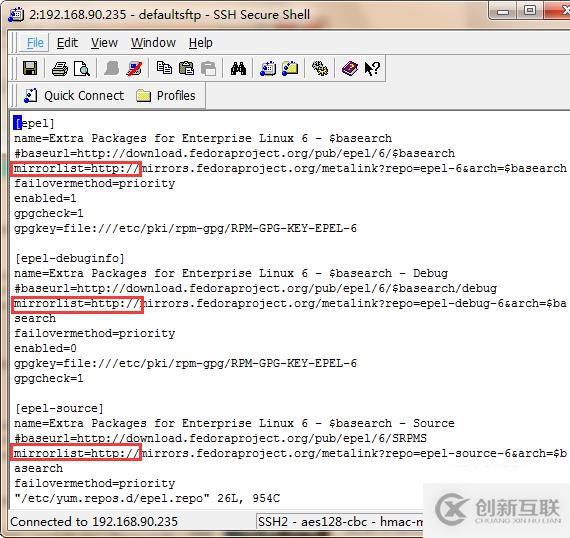The height and width of the screenshot is (538, 570).
Task: Click the failovermethod=priority line under [epel-debuginfo]
Action: pyautogui.click(x=94, y=333)
